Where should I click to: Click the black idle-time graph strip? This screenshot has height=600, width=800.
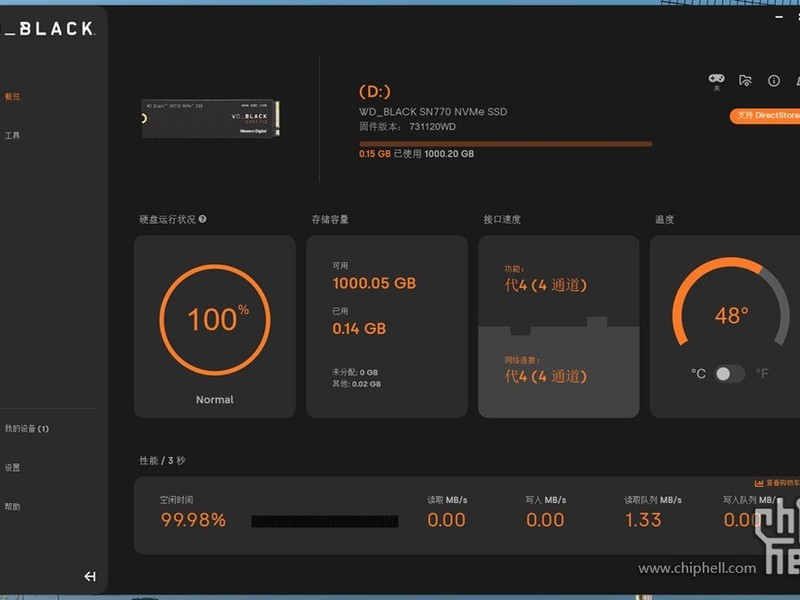point(324,521)
